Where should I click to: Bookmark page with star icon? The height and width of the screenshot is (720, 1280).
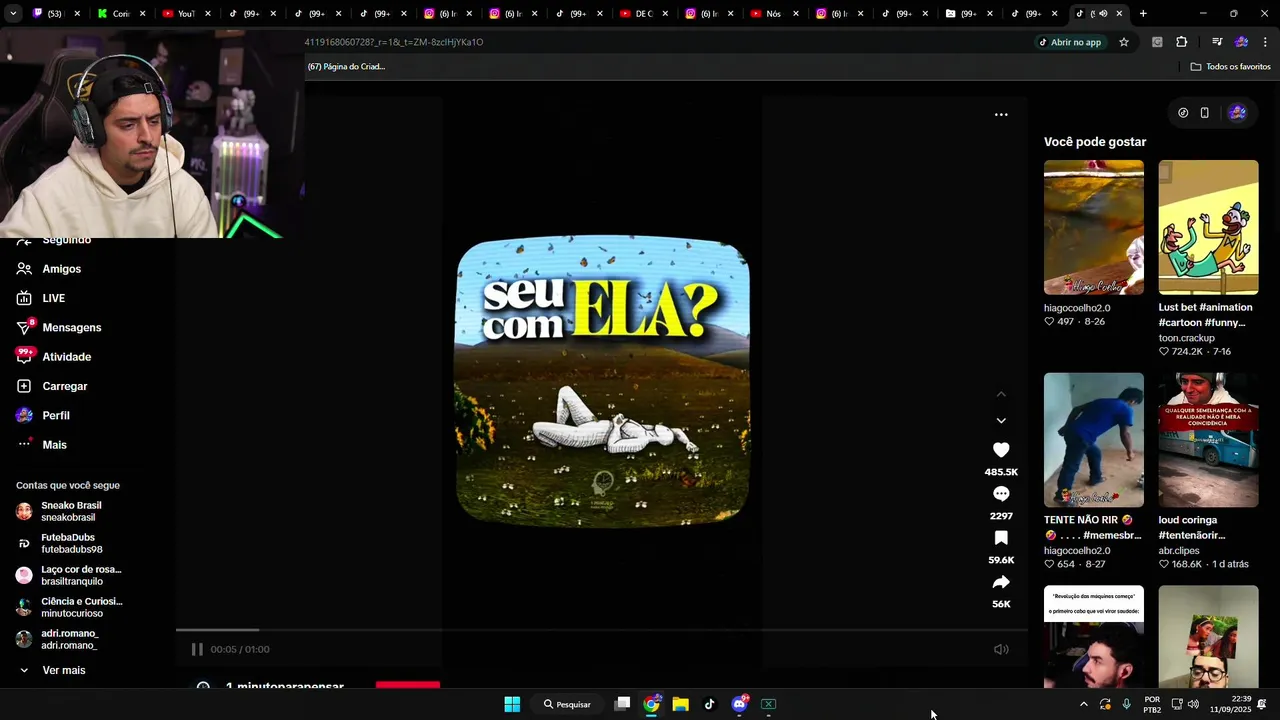(1124, 42)
